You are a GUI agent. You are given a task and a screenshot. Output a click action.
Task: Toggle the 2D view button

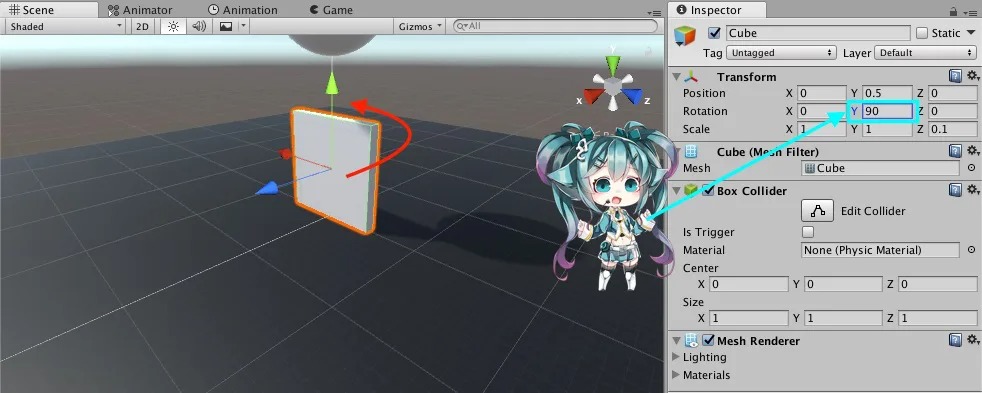tap(143, 26)
